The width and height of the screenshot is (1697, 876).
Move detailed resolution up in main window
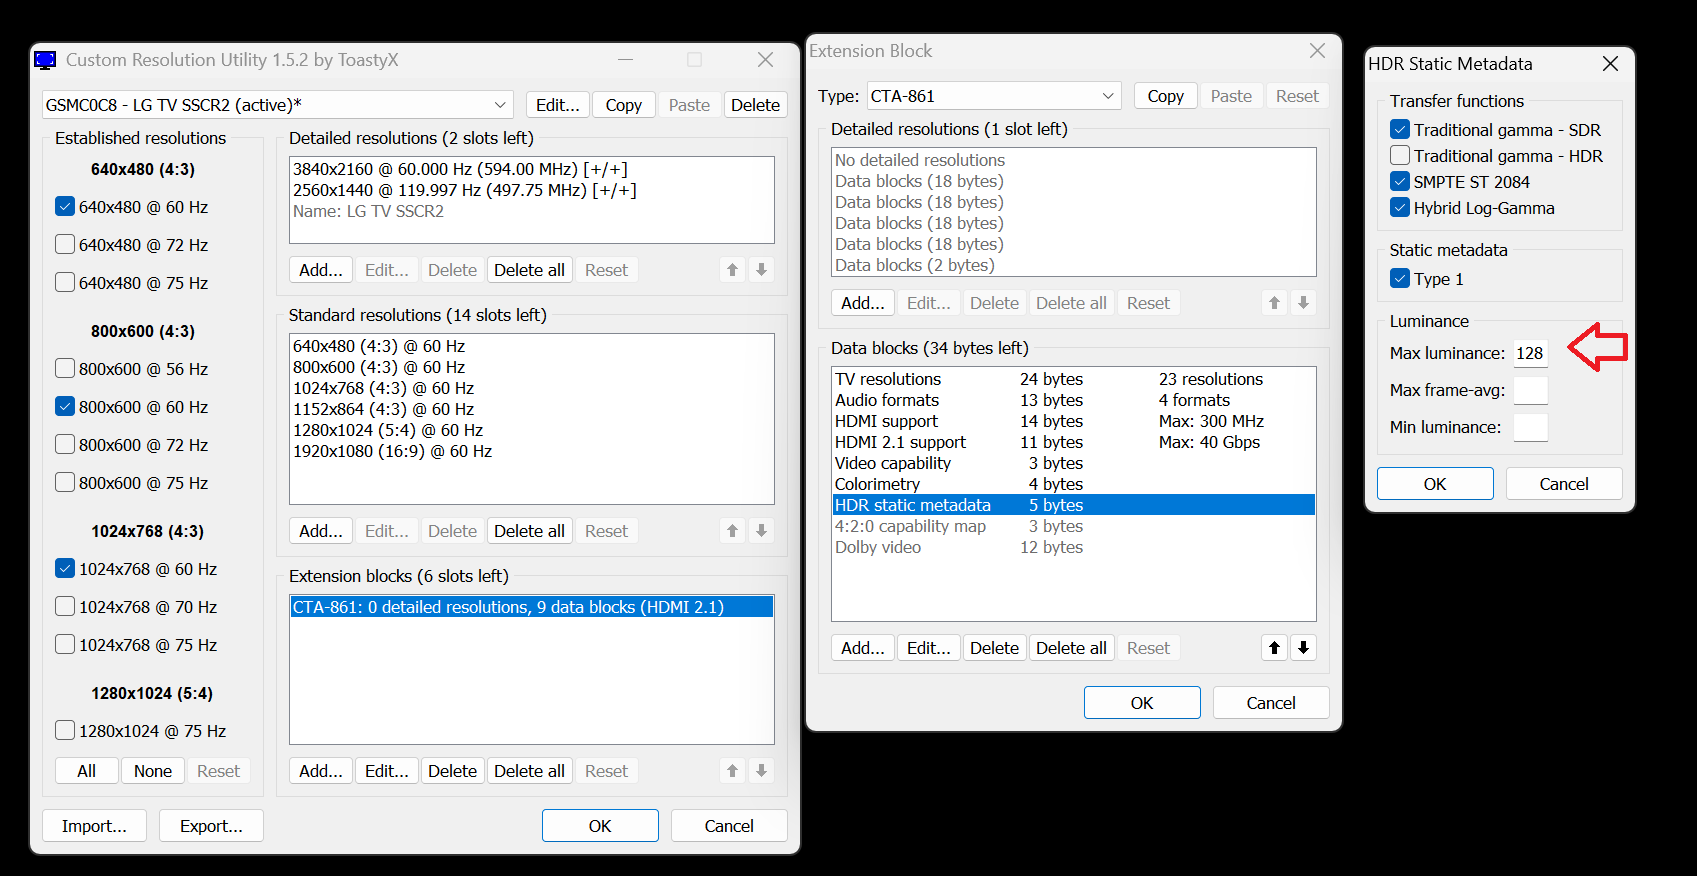(x=732, y=270)
